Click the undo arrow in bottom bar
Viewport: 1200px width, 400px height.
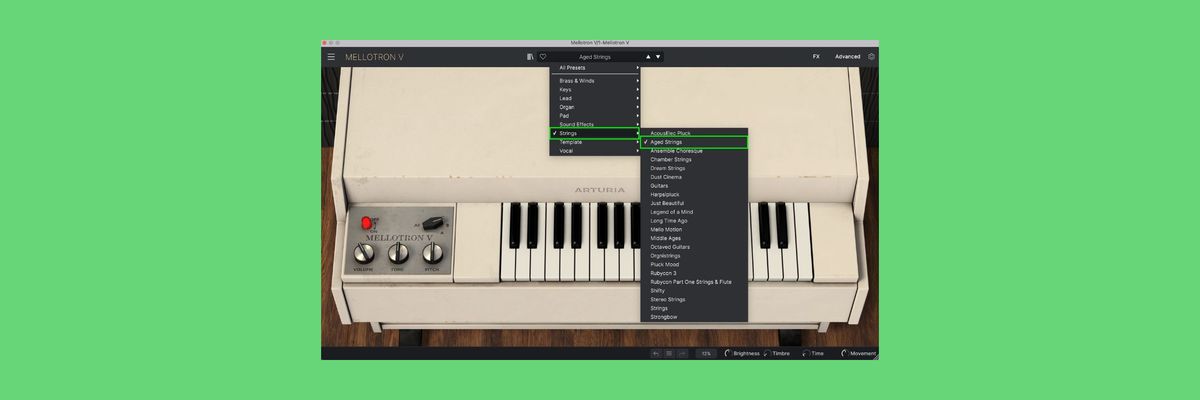point(656,353)
